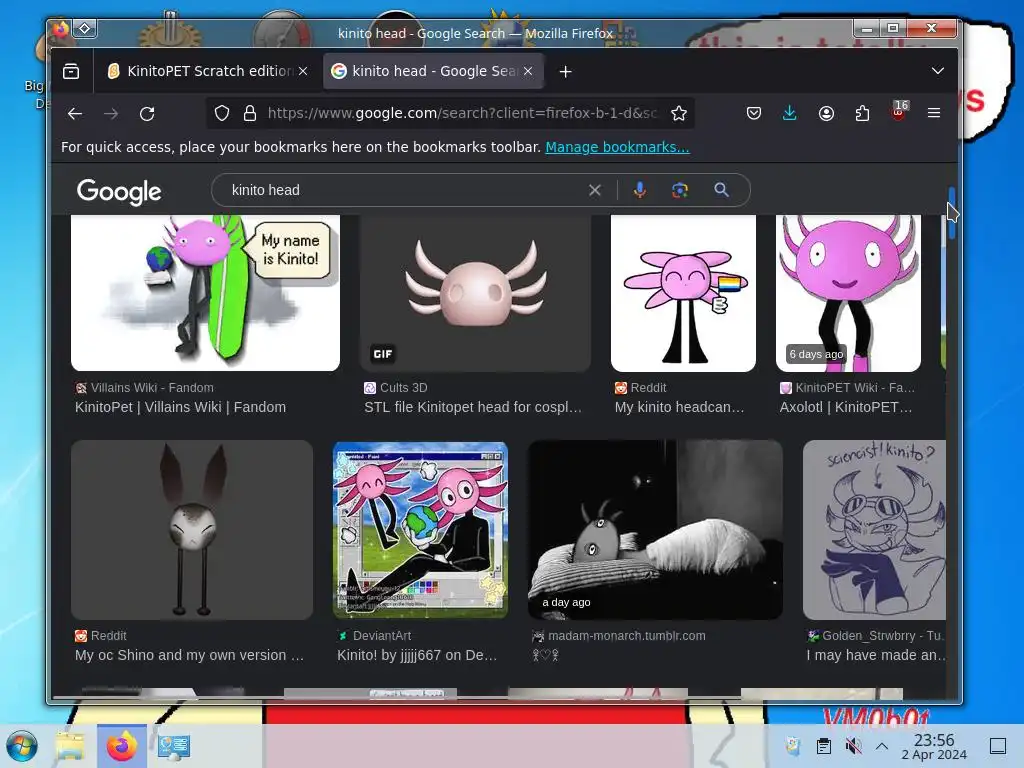Open the dark Shino oc thumbnail
Viewport: 1024px width, 768px height.
[x=192, y=530]
